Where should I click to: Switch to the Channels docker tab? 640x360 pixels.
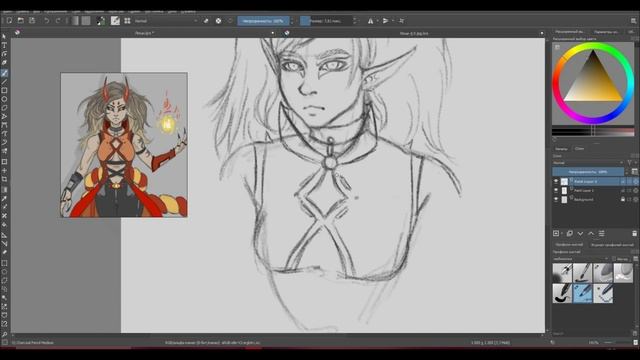561,149
